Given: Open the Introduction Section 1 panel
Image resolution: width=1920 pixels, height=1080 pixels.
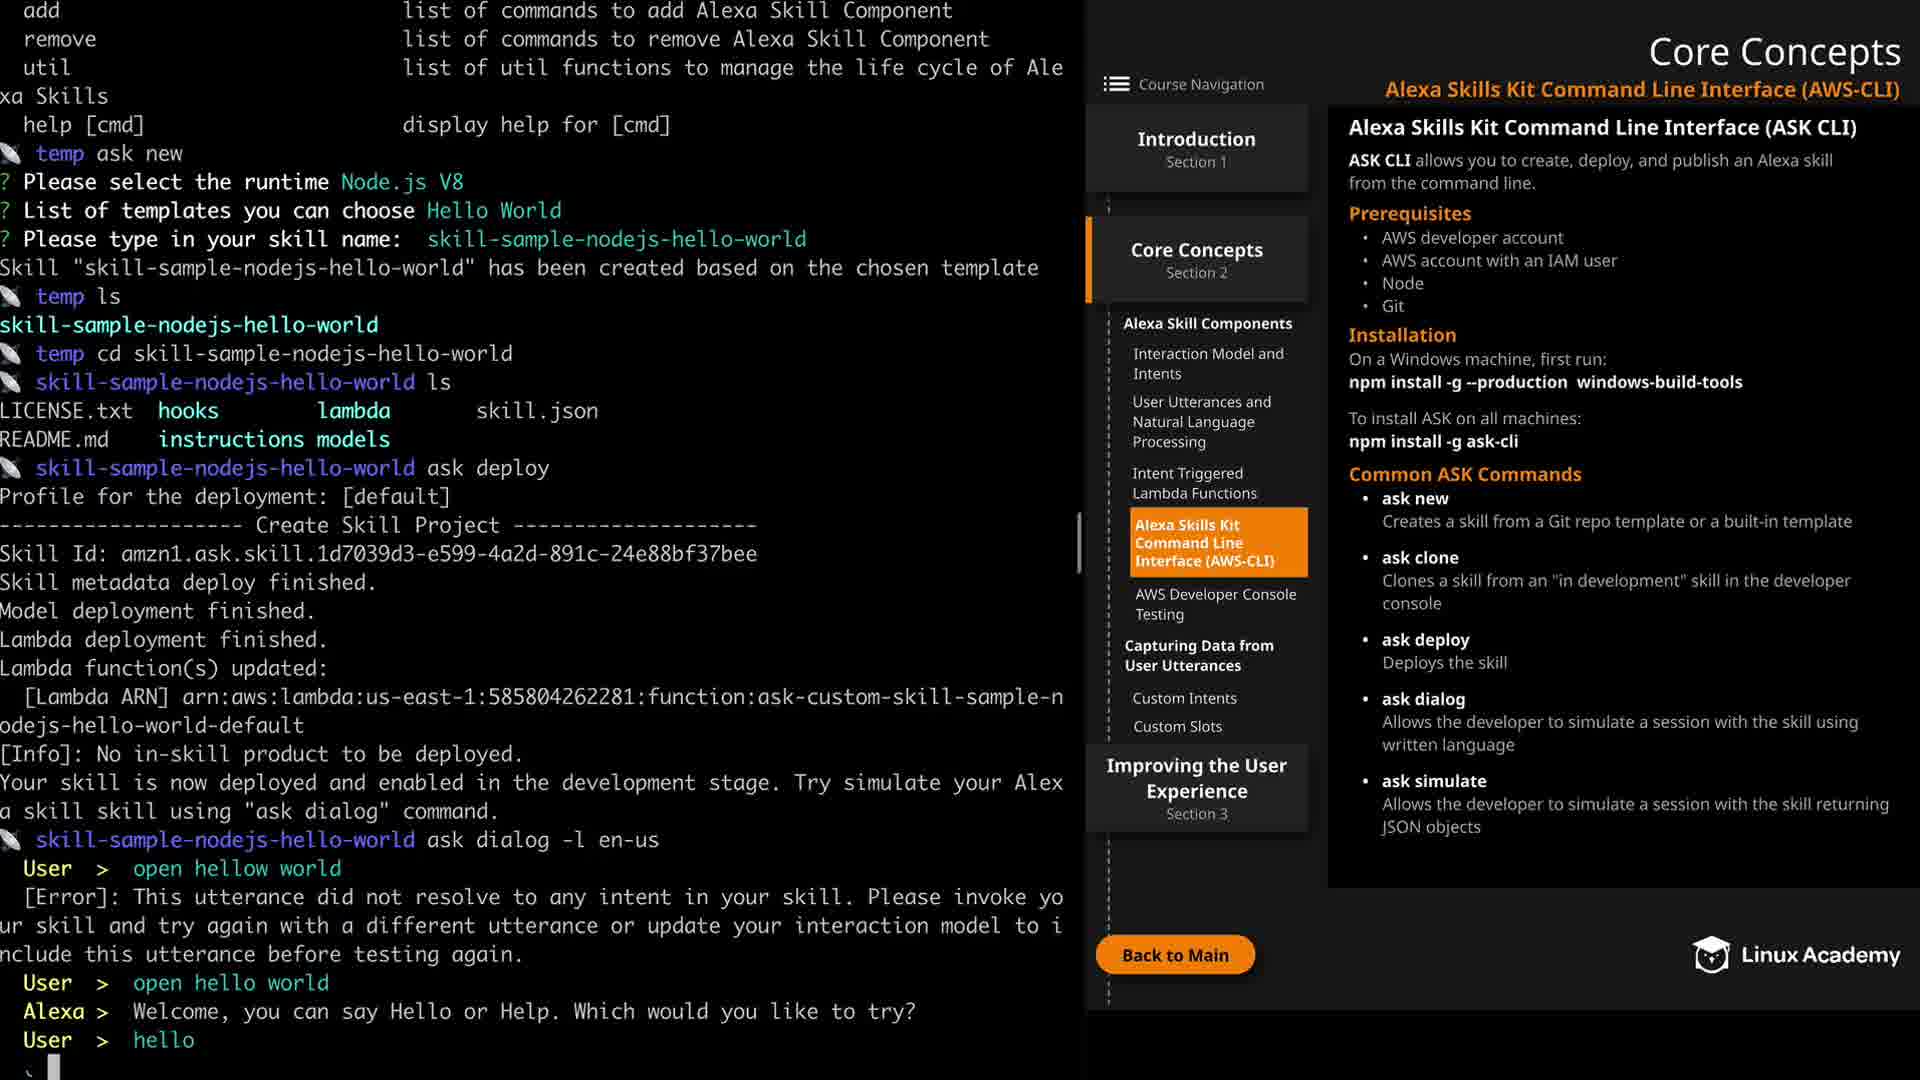Looking at the screenshot, I should point(1196,148).
